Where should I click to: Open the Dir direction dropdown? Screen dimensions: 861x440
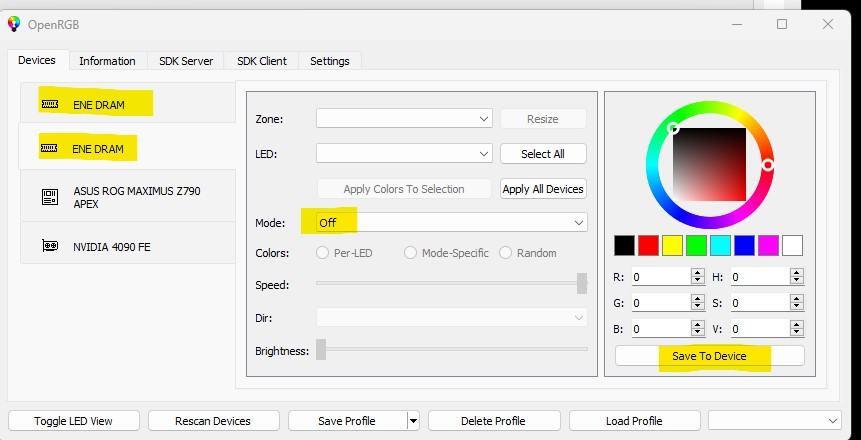[451, 318]
